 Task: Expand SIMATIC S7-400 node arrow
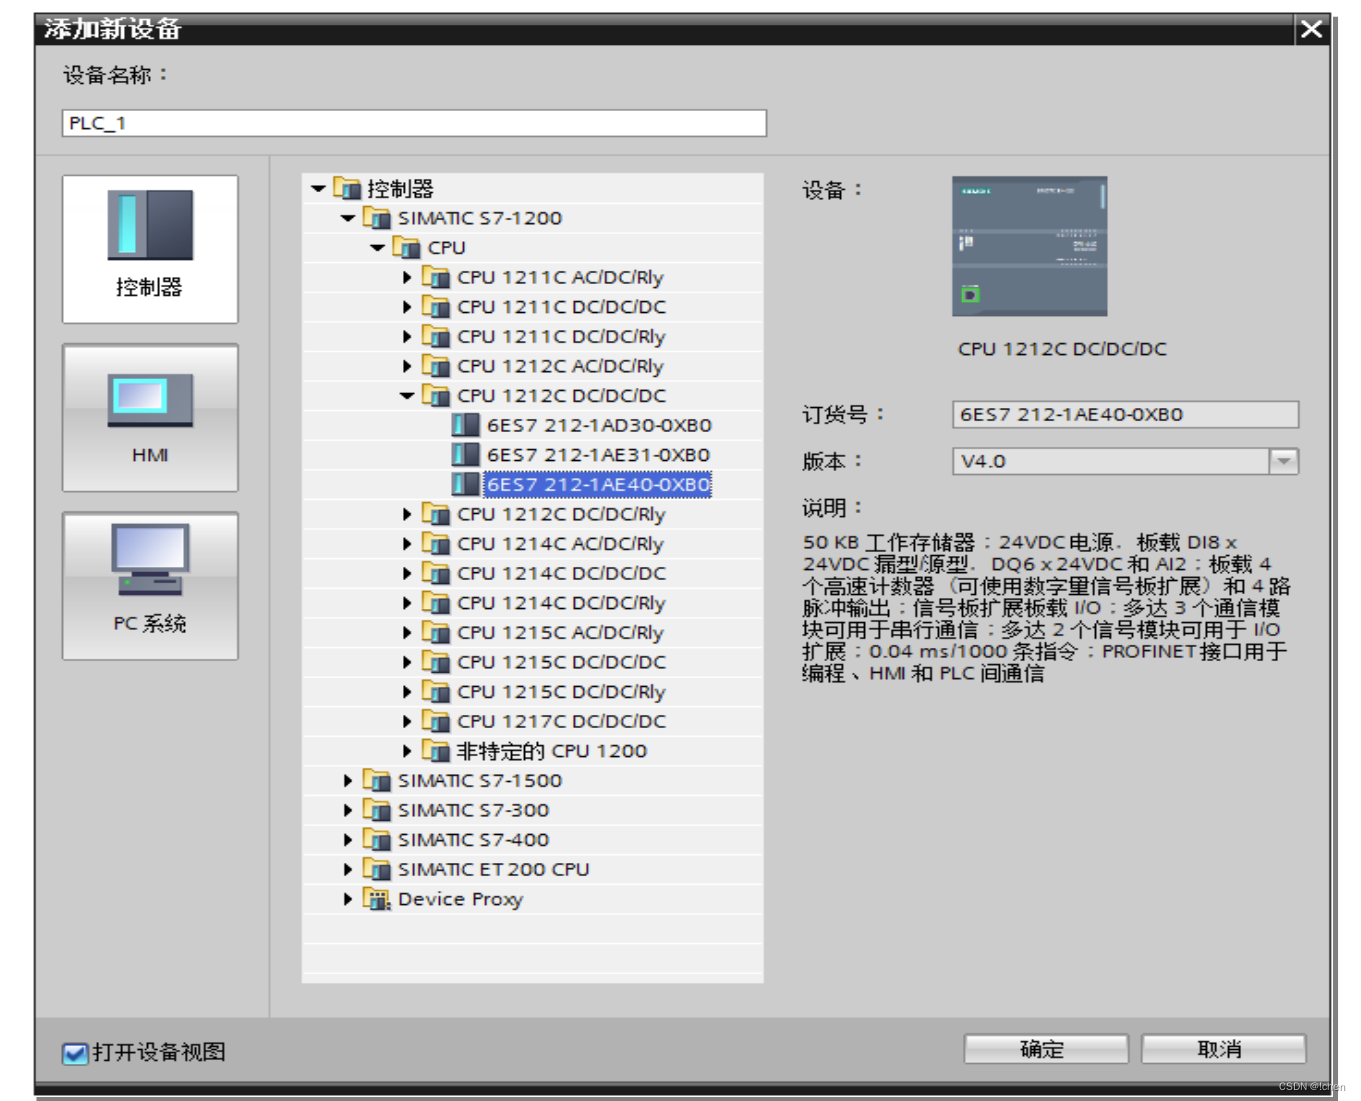tap(348, 840)
